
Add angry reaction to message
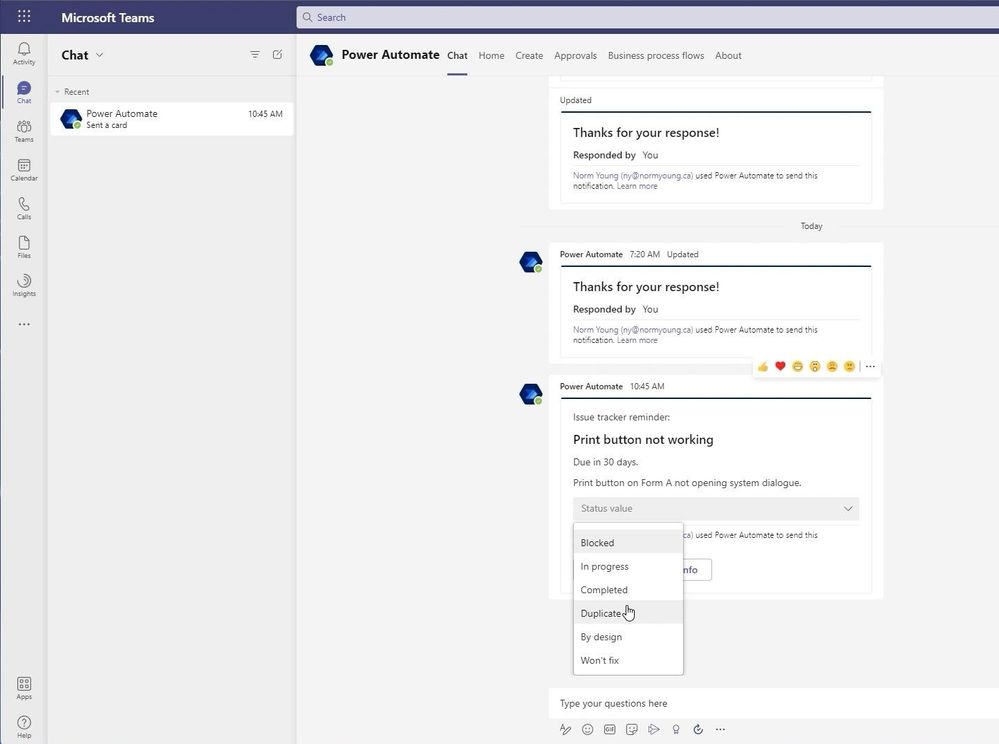[x=849, y=366]
